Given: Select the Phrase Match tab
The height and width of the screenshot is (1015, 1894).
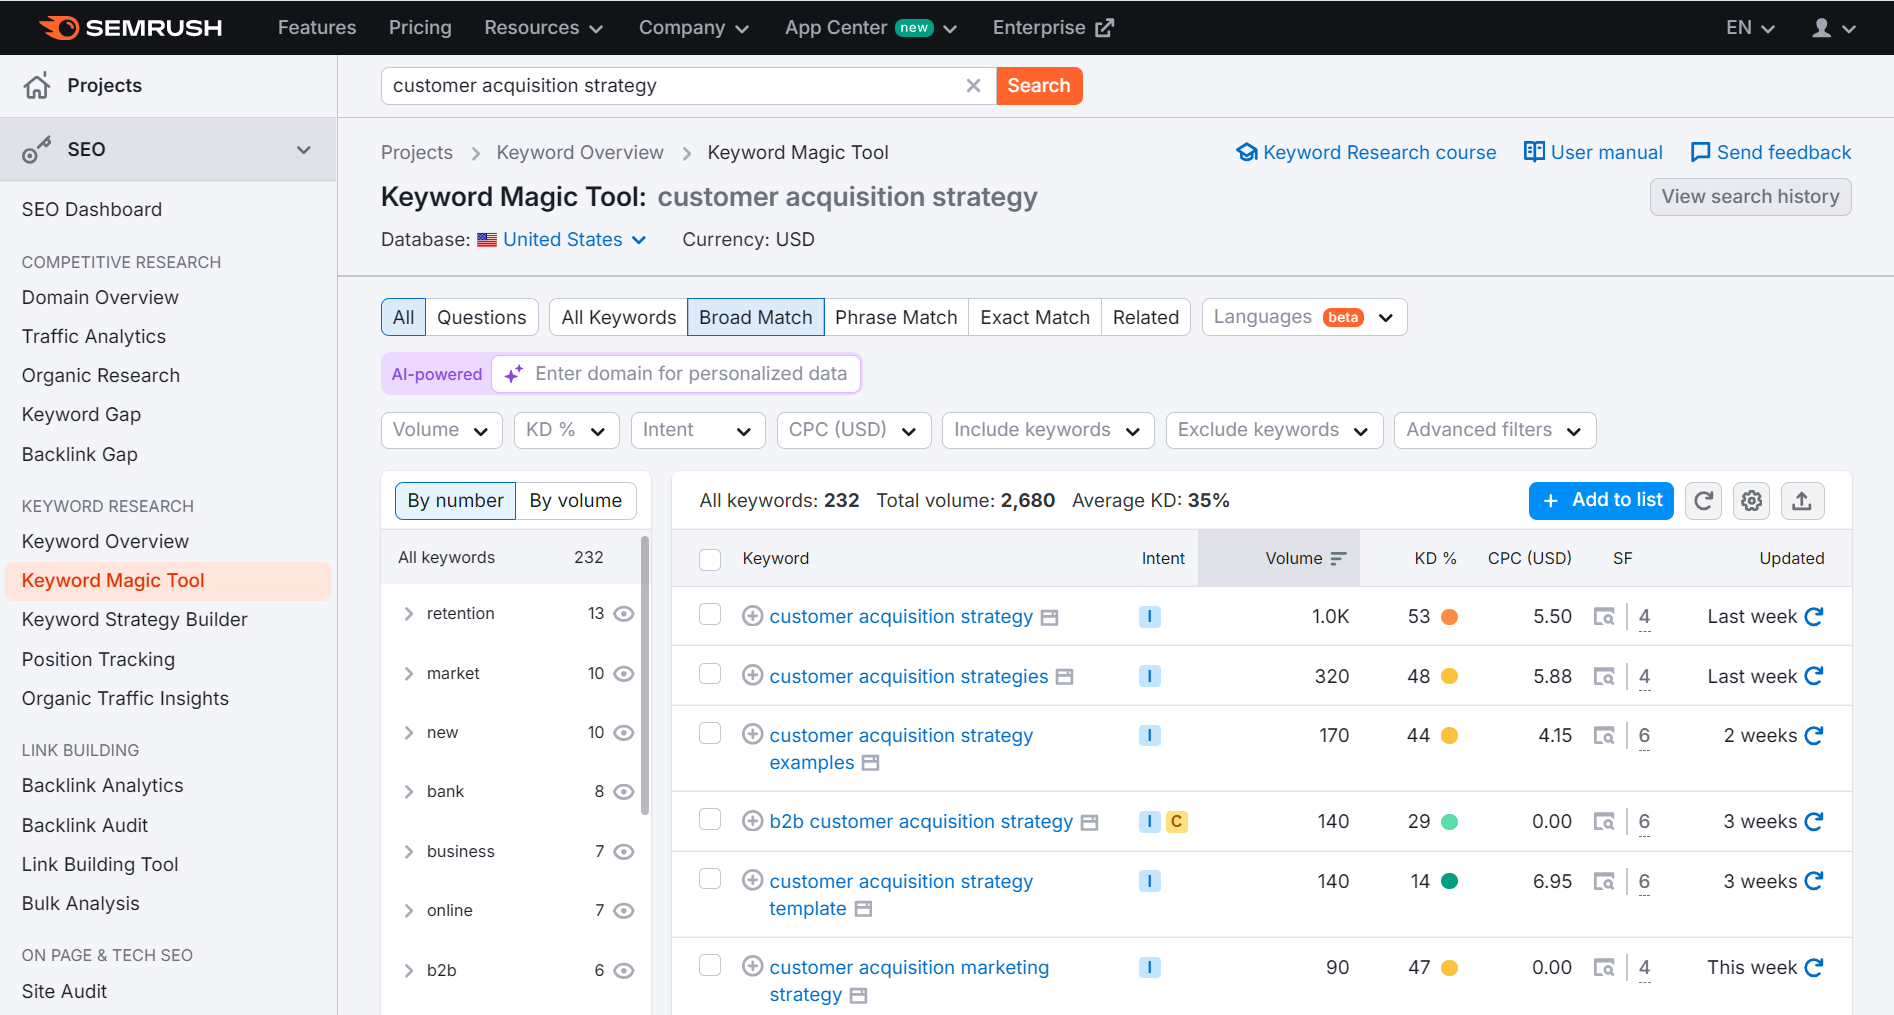Looking at the screenshot, I should tap(896, 318).
